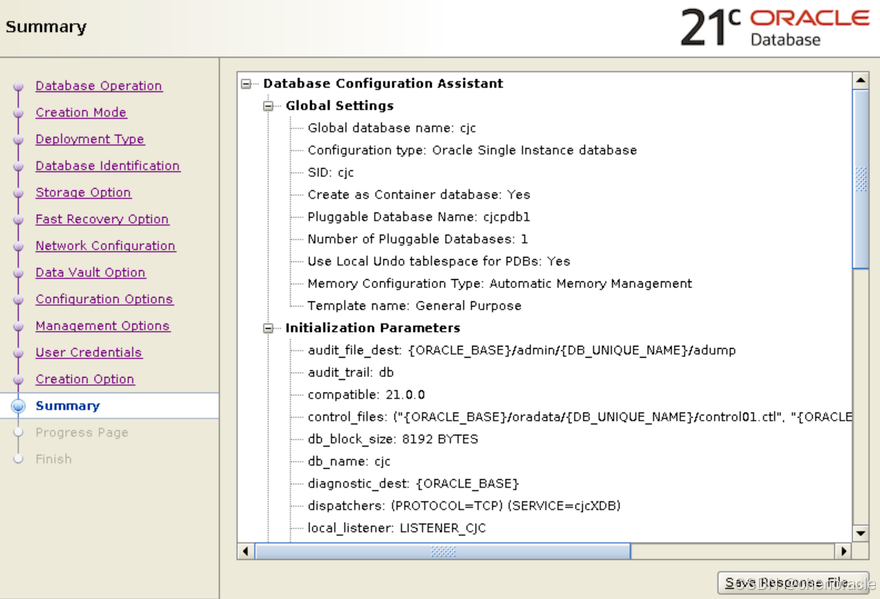The height and width of the screenshot is (599, 880).
Task: Jump to Database Identification step
Action: (108, 166)
